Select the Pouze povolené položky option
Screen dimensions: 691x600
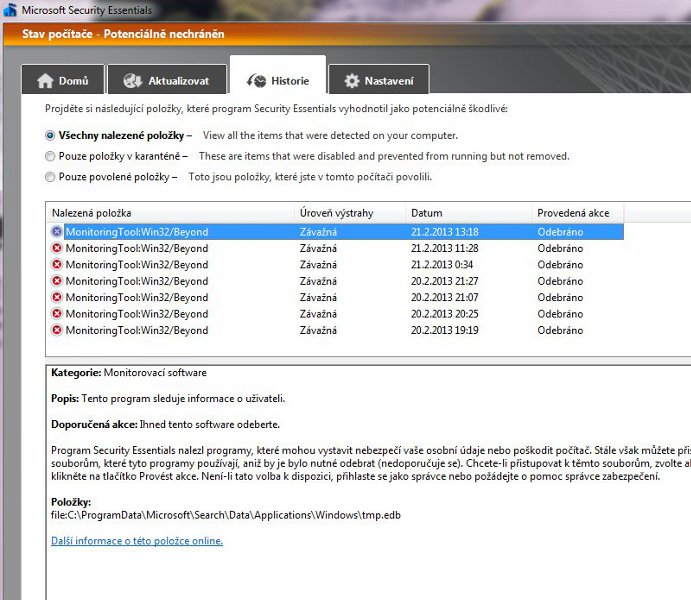(x=51, y=177)
